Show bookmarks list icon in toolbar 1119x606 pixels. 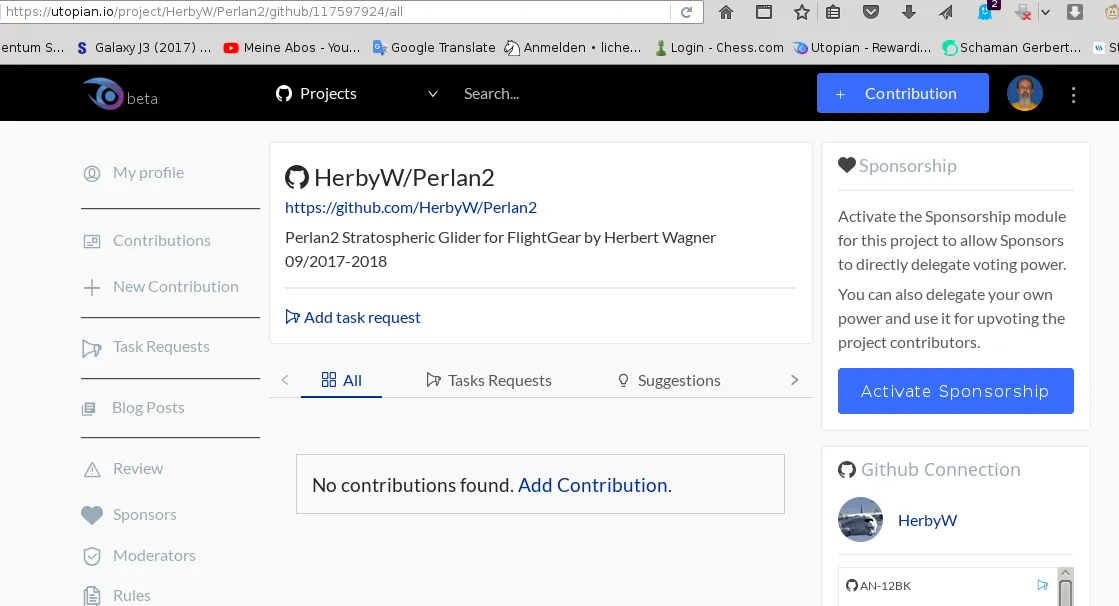tap(833, 12)
